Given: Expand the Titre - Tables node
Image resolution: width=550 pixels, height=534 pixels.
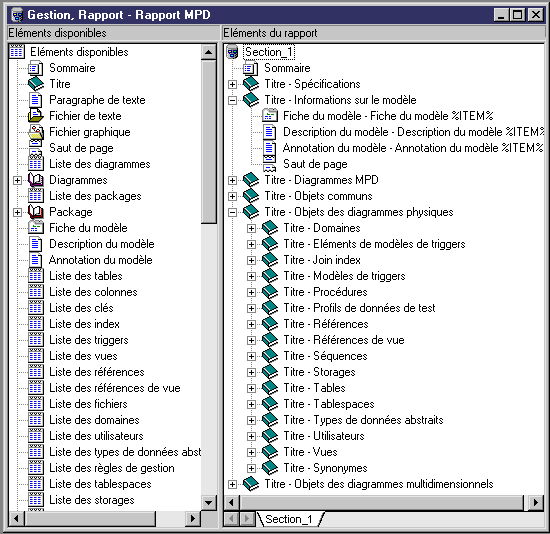Looking at the screenshot, I should click(x=251, y=388).
